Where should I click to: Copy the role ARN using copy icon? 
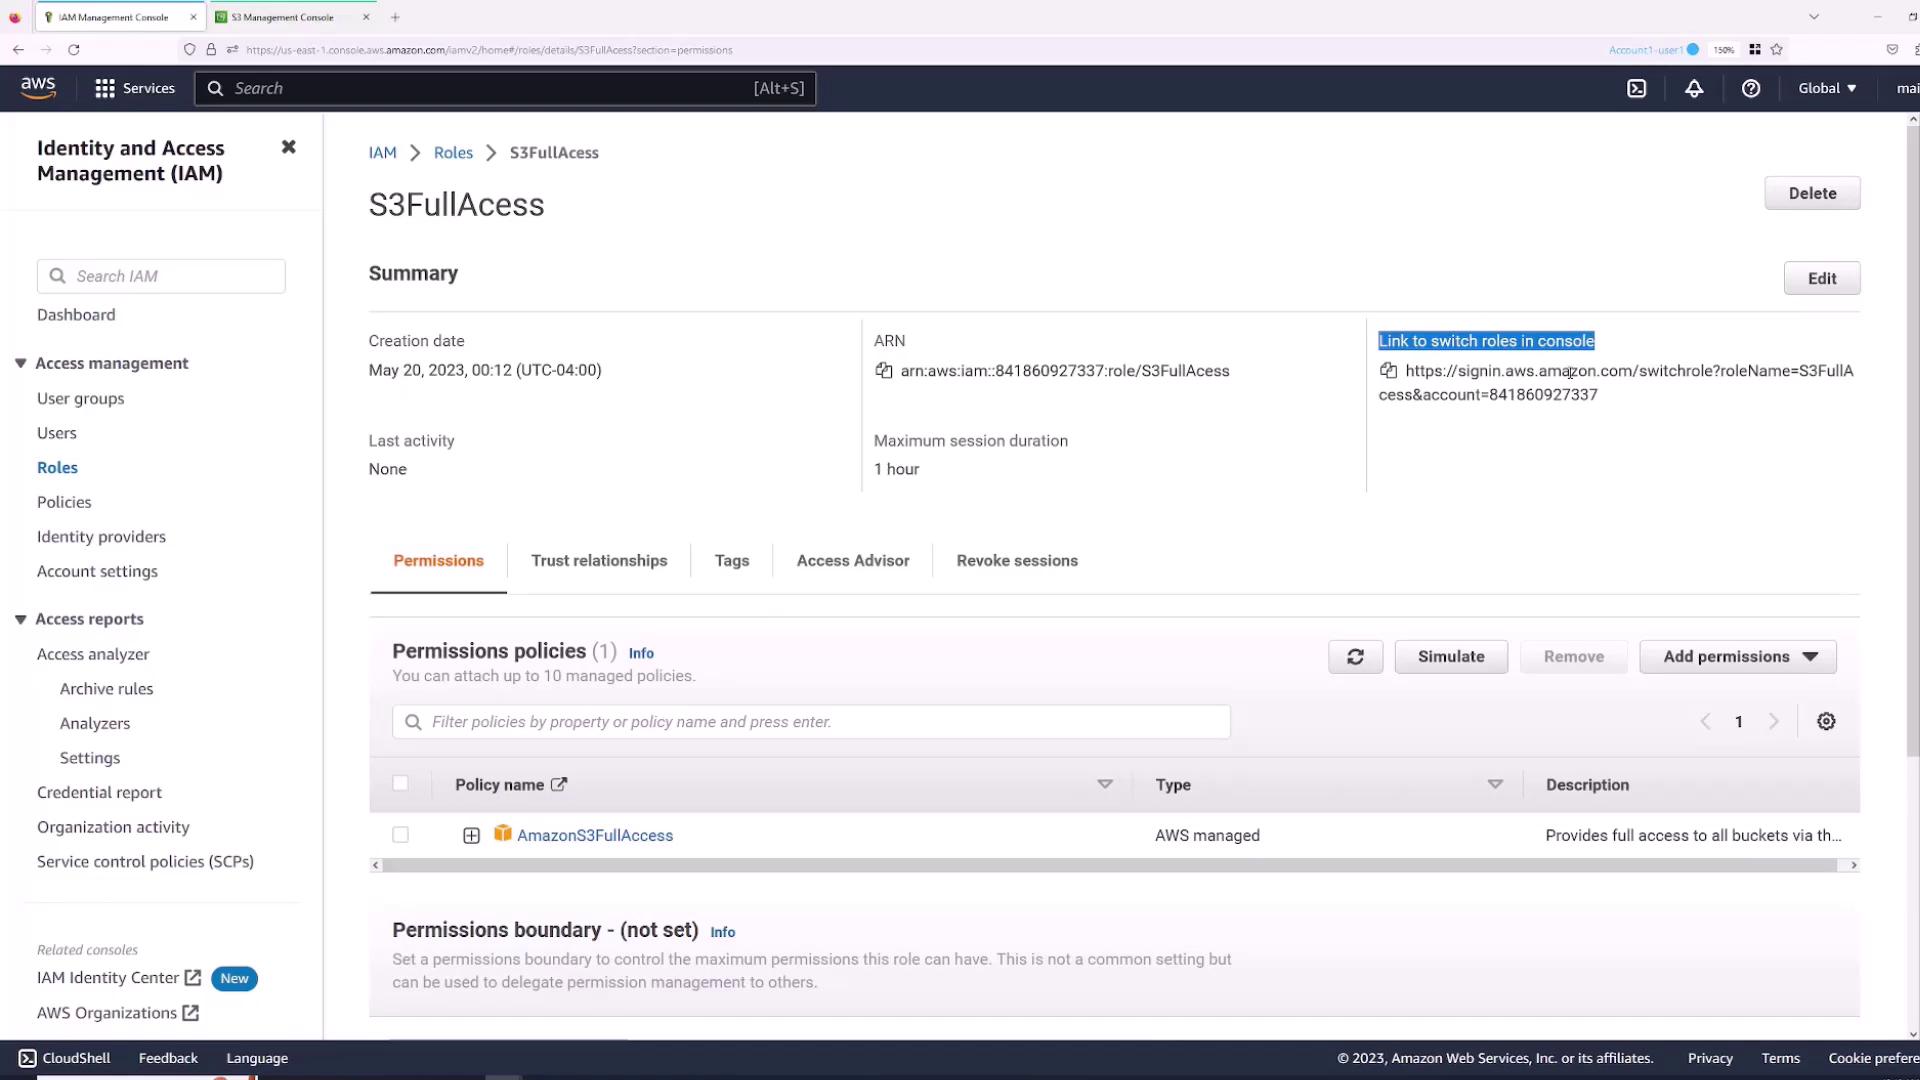click(884, 371)
